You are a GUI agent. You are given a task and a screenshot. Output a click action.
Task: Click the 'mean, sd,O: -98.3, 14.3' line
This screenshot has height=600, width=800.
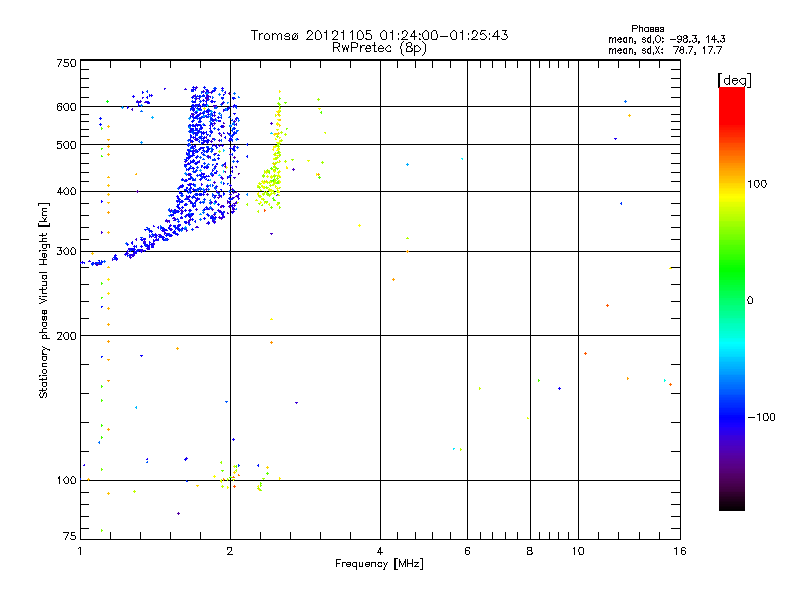click(x=666, y=39)
